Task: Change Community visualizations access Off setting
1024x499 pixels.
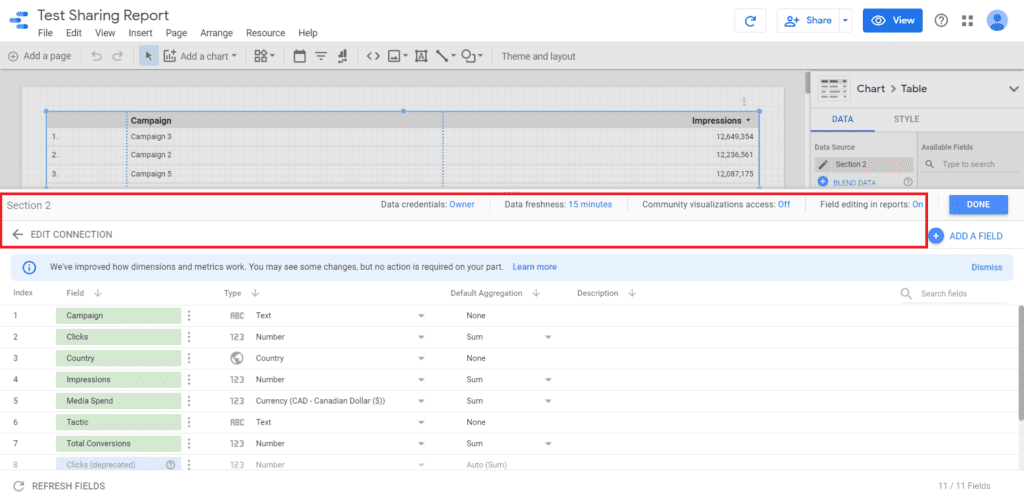Action: 784,204
